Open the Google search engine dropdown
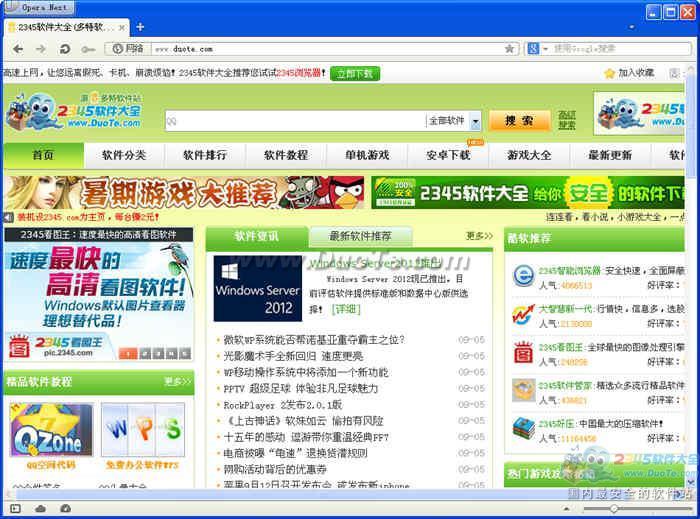 coord(536,48)
